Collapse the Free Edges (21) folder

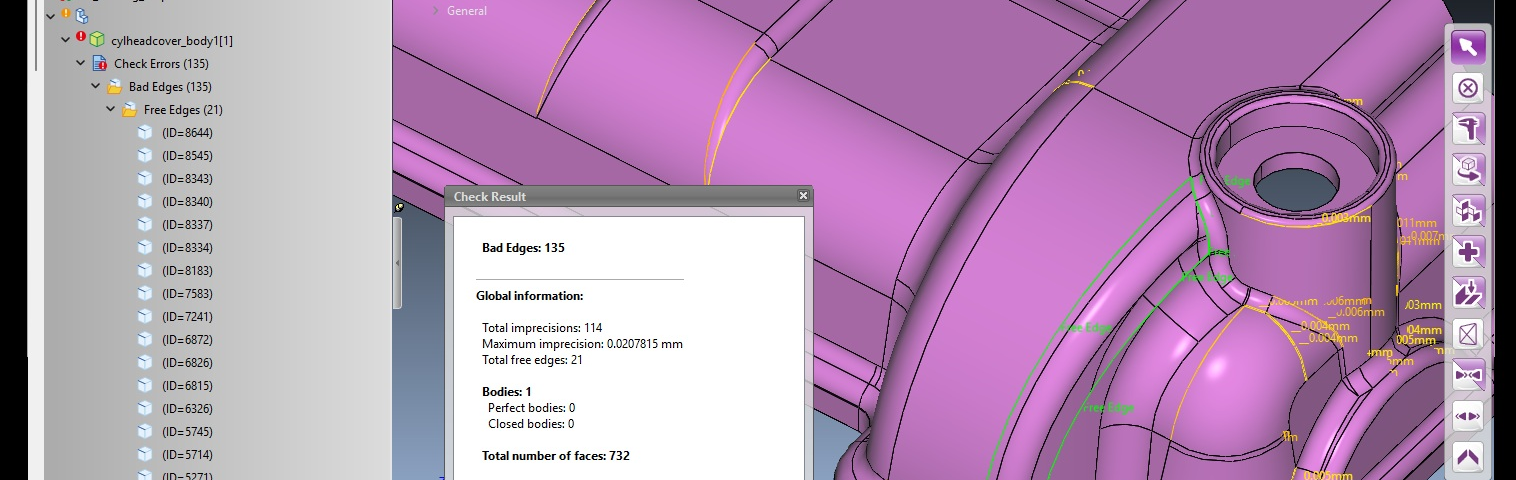[x=111, y=109]
